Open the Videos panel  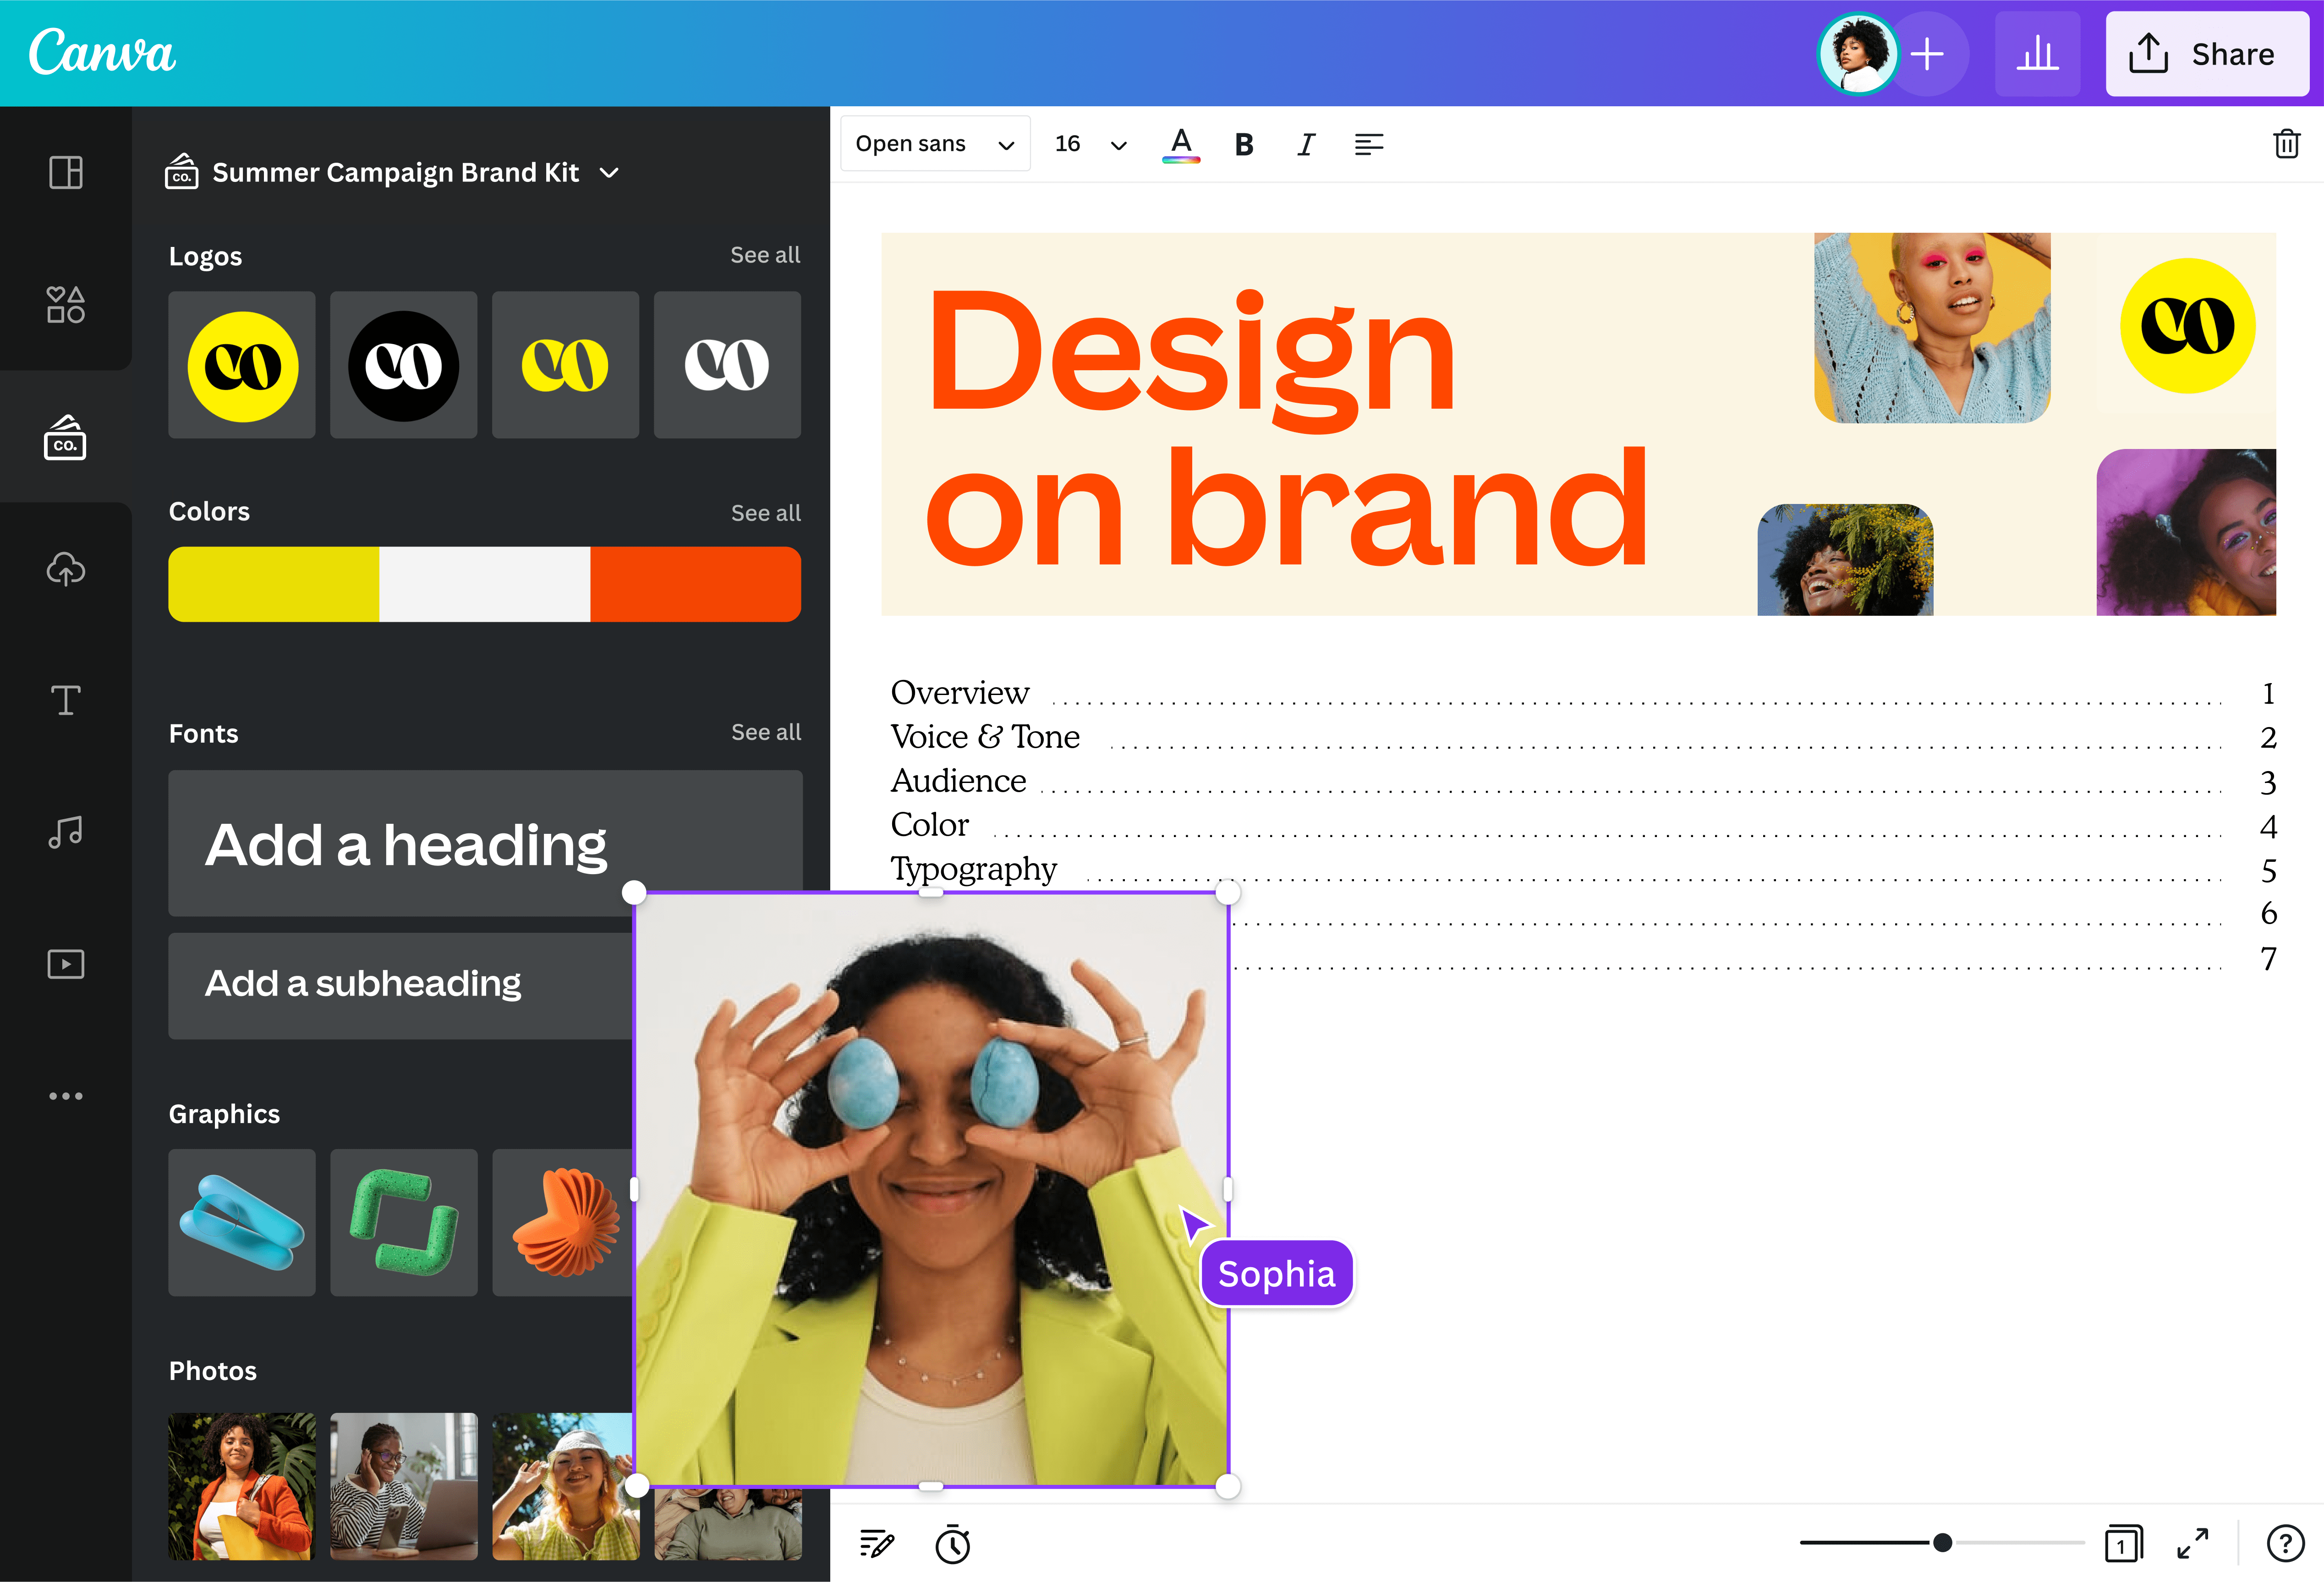65,963
